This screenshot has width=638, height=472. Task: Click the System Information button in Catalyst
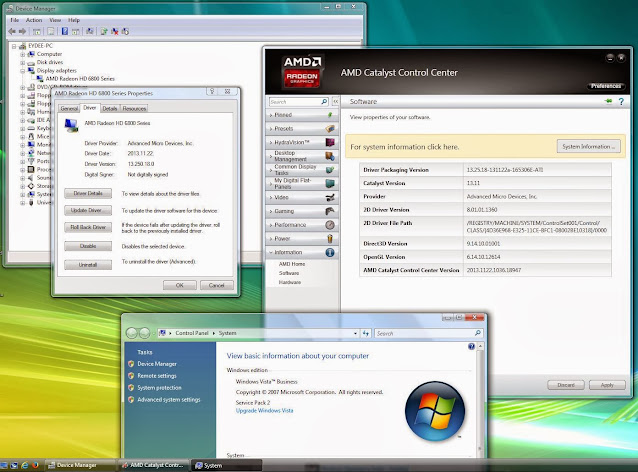pyautogui.click(x=588, y=146)
